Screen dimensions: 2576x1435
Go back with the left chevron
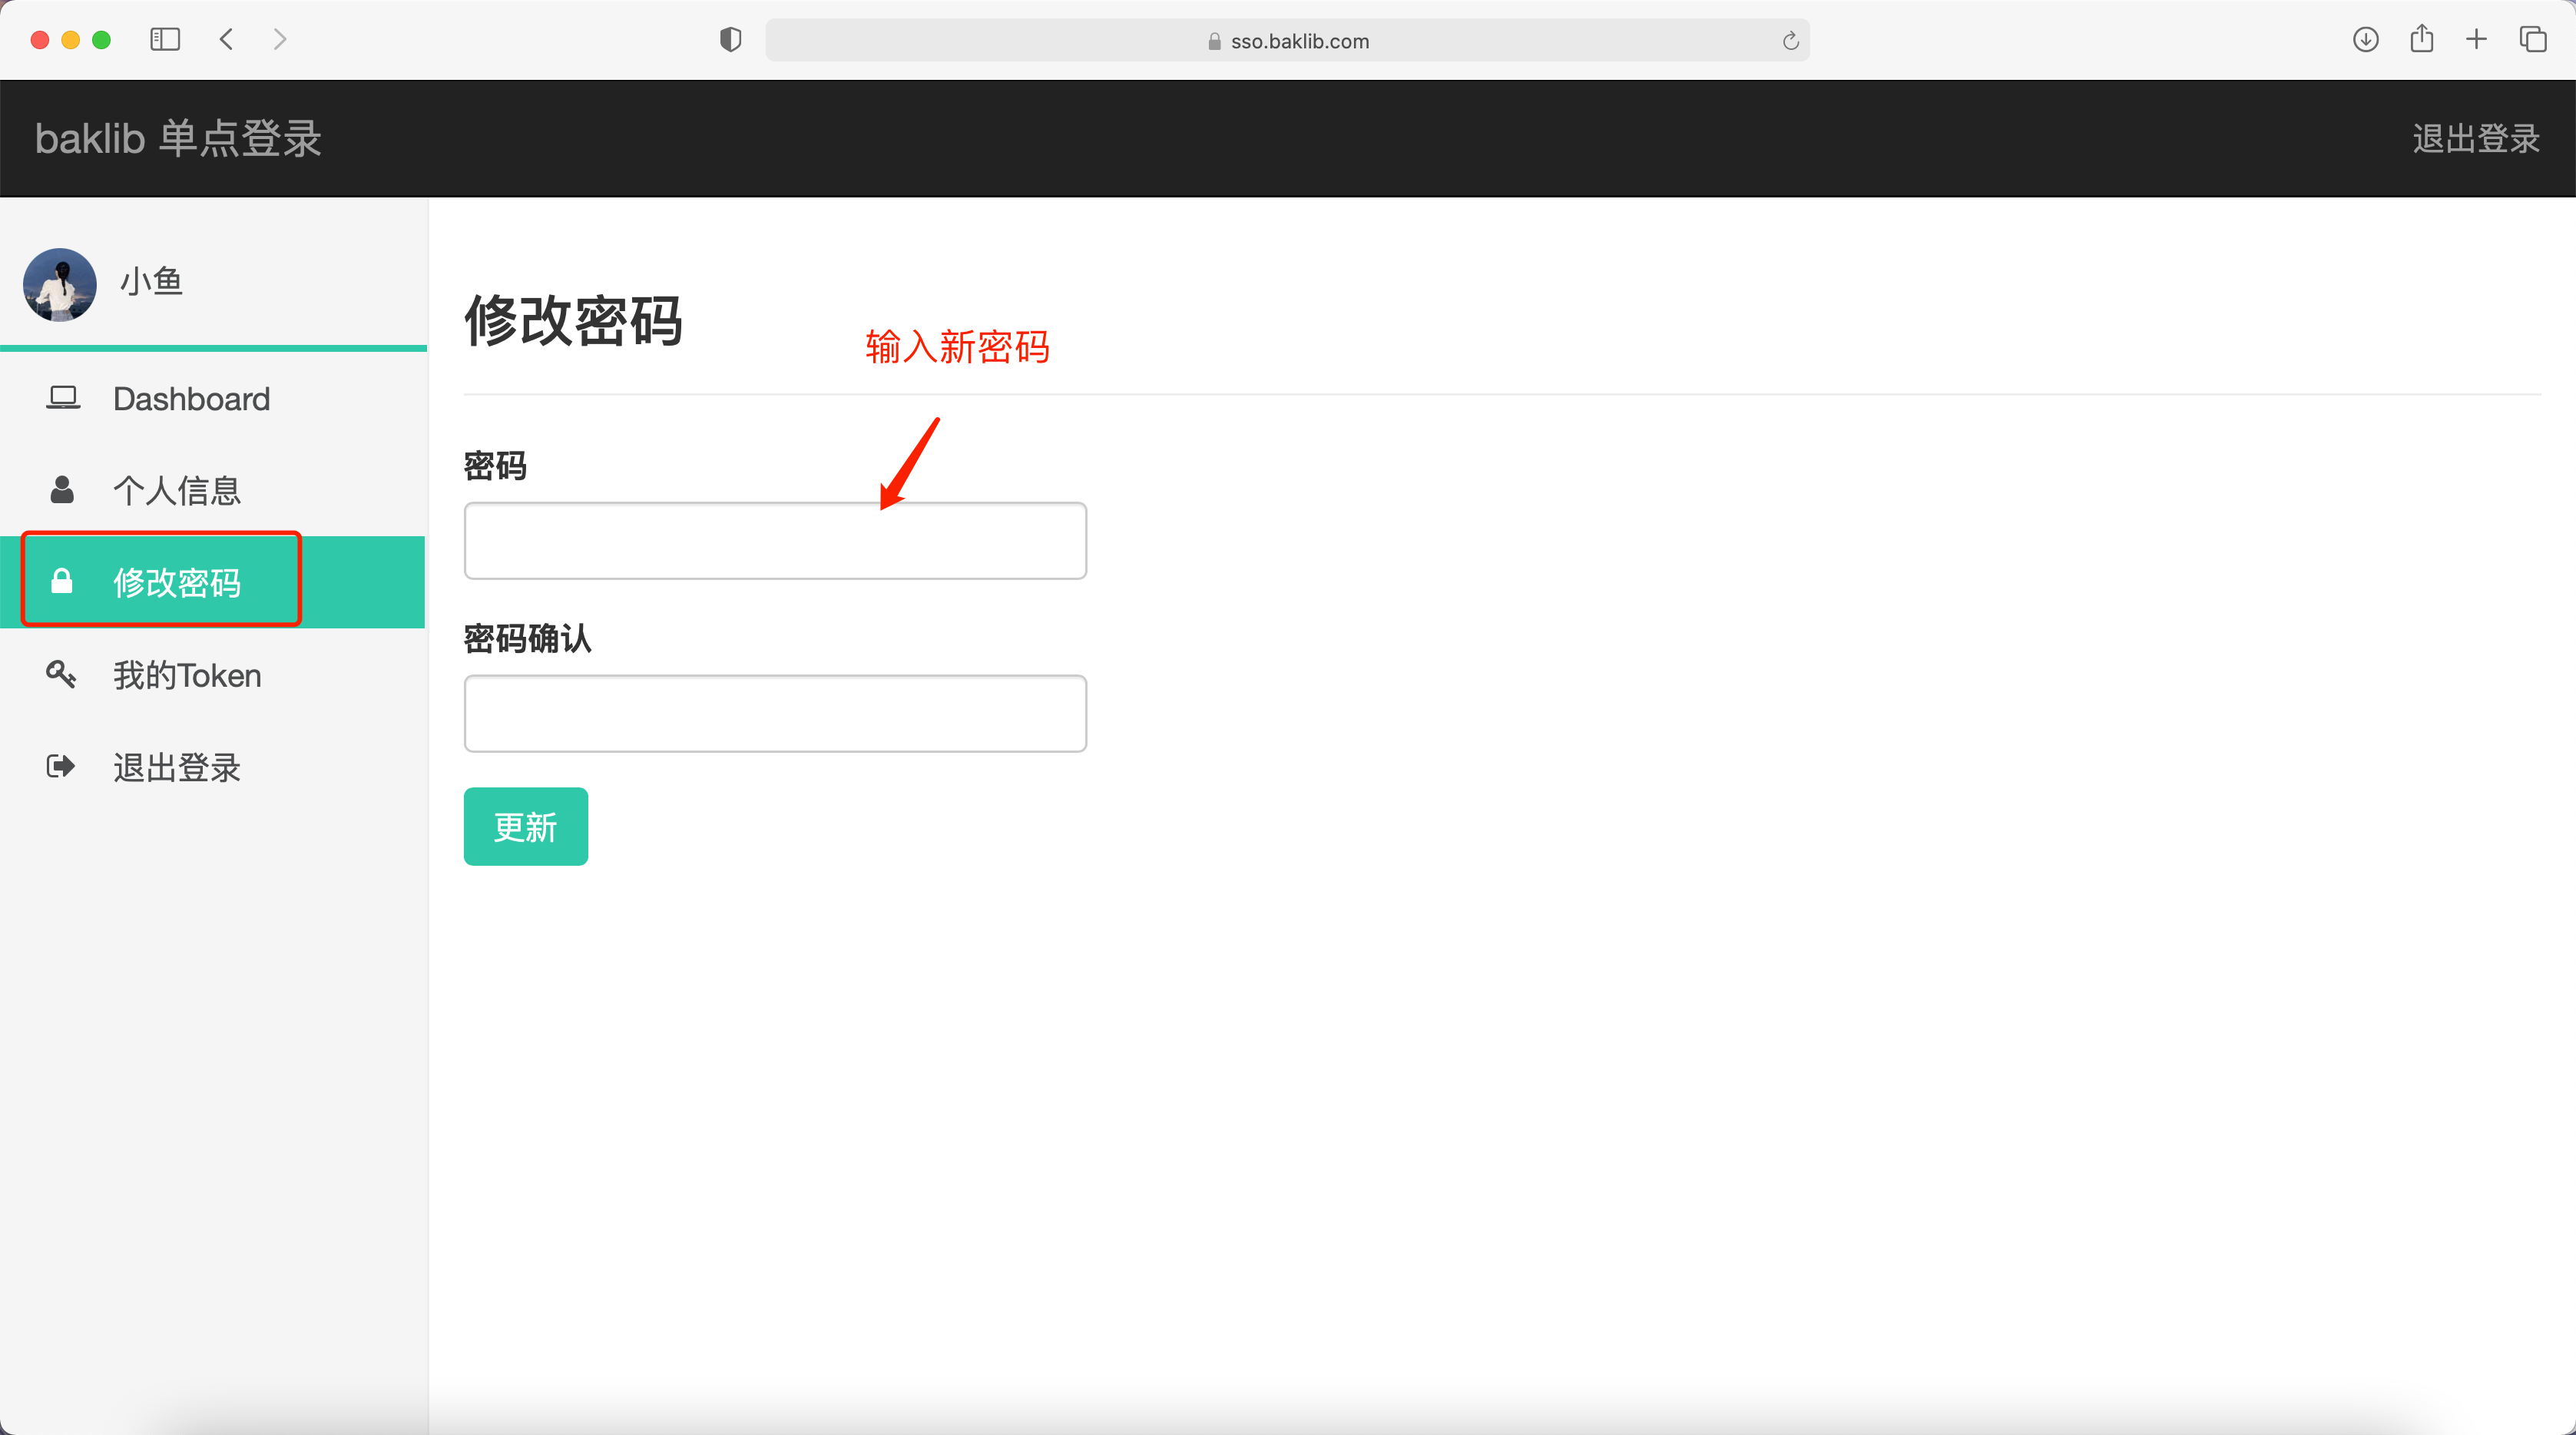click(227, 40)
